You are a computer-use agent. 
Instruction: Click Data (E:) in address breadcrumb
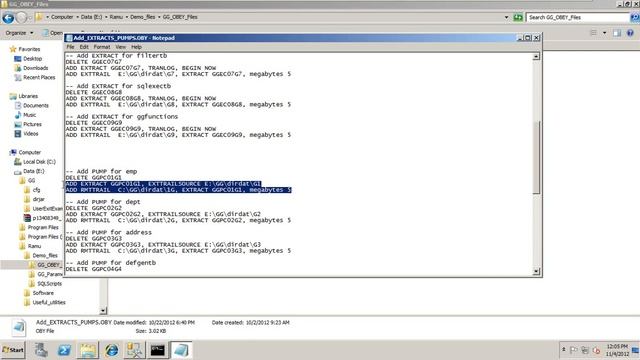click(x=91, y=17)
